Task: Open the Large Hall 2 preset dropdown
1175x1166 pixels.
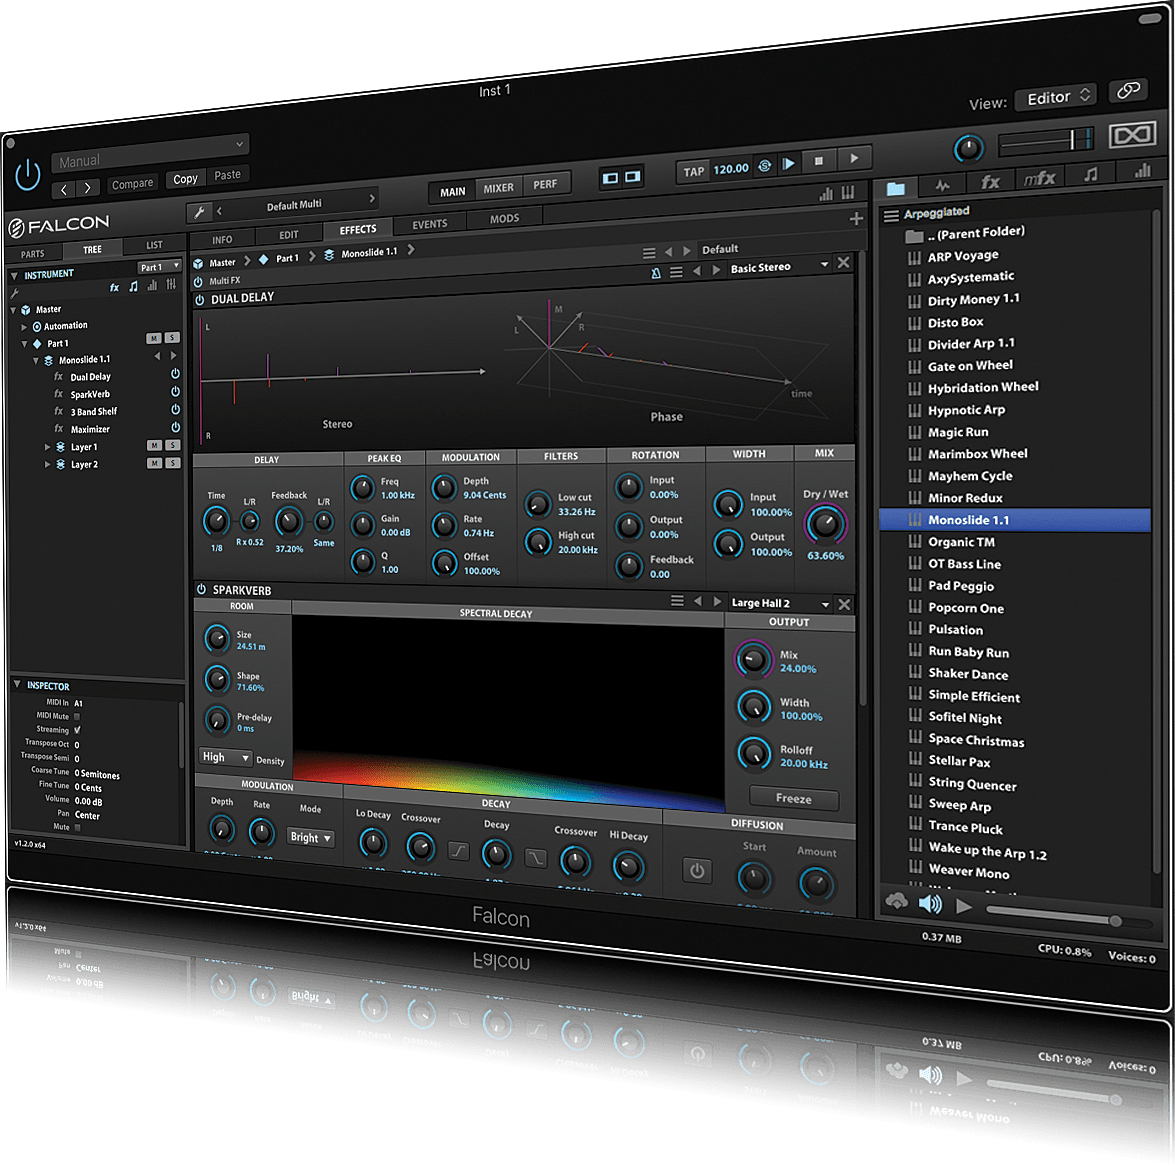Action: pos(779,603)
